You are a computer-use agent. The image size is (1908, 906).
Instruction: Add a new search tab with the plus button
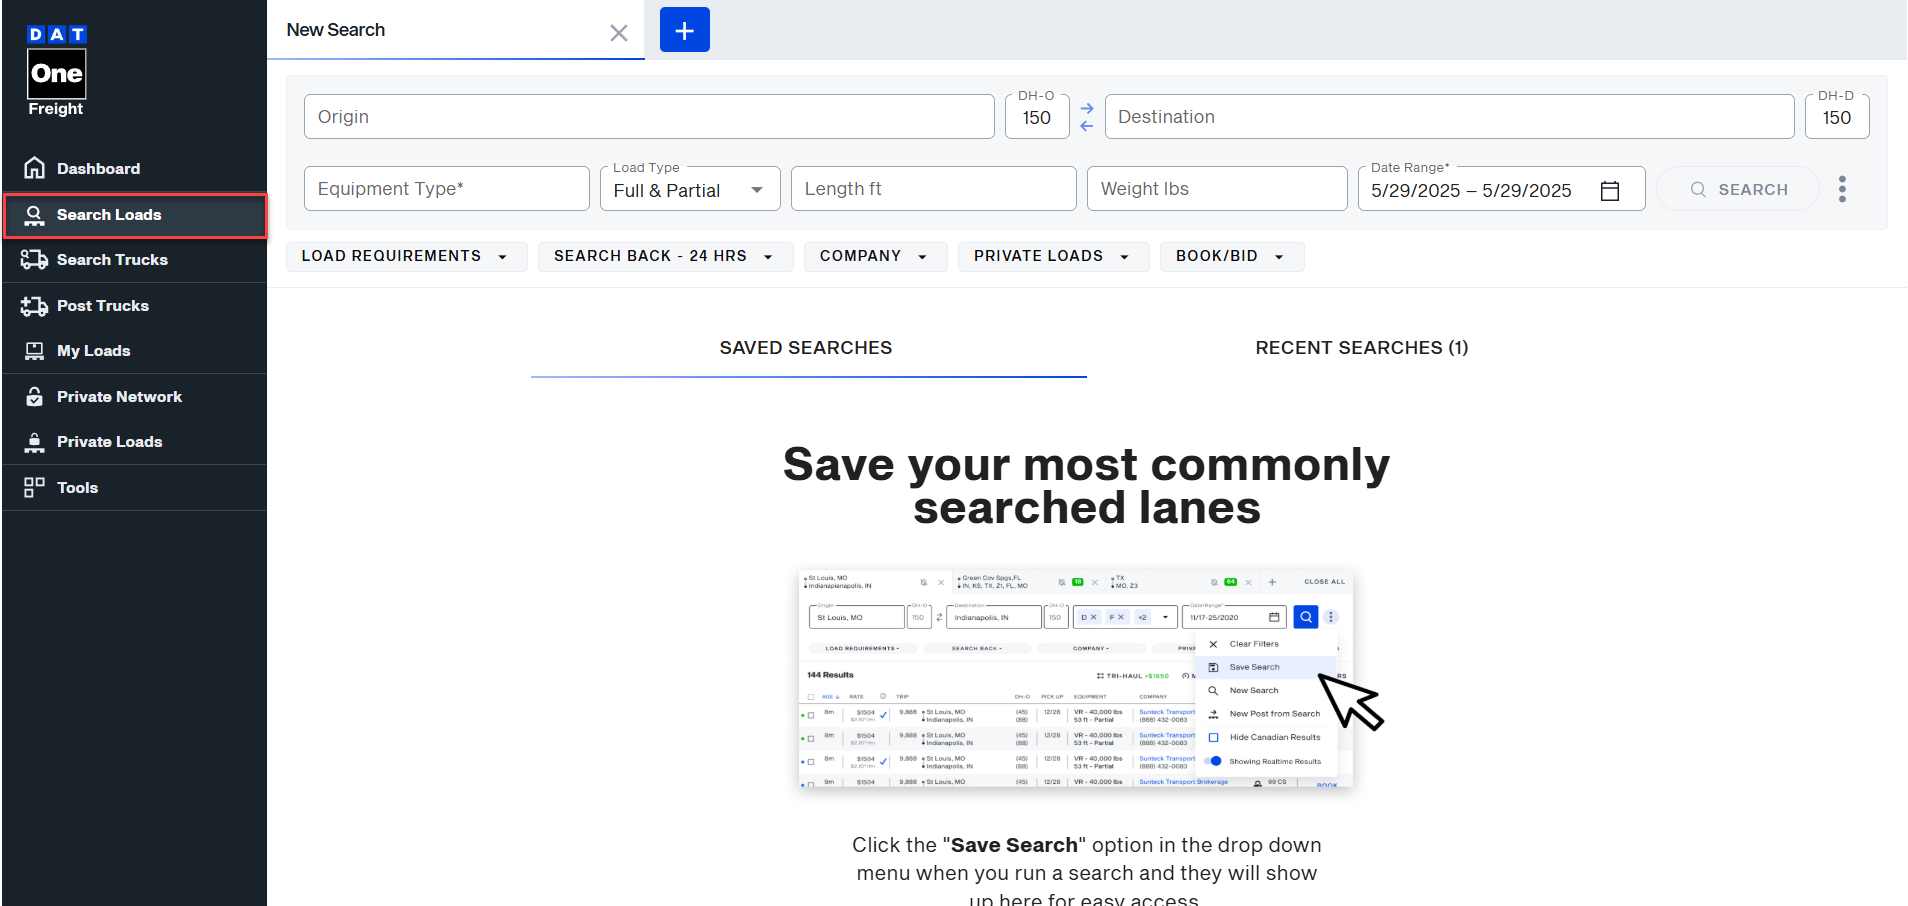click(x=684, y=30)
